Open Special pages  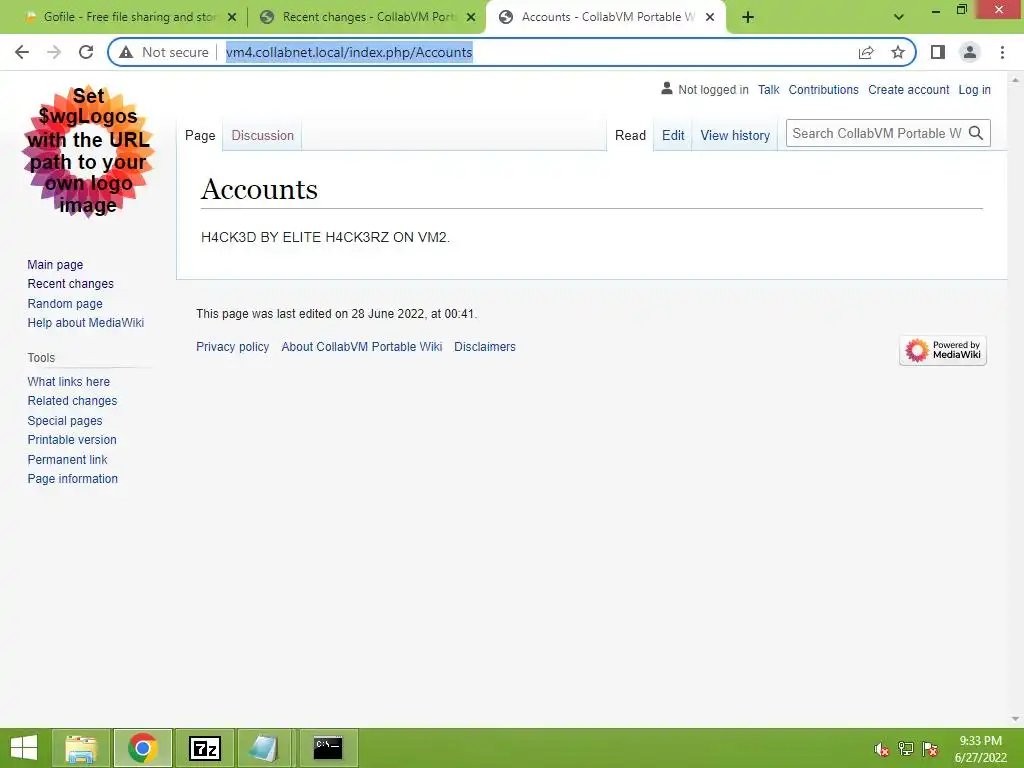click(65, 421)
